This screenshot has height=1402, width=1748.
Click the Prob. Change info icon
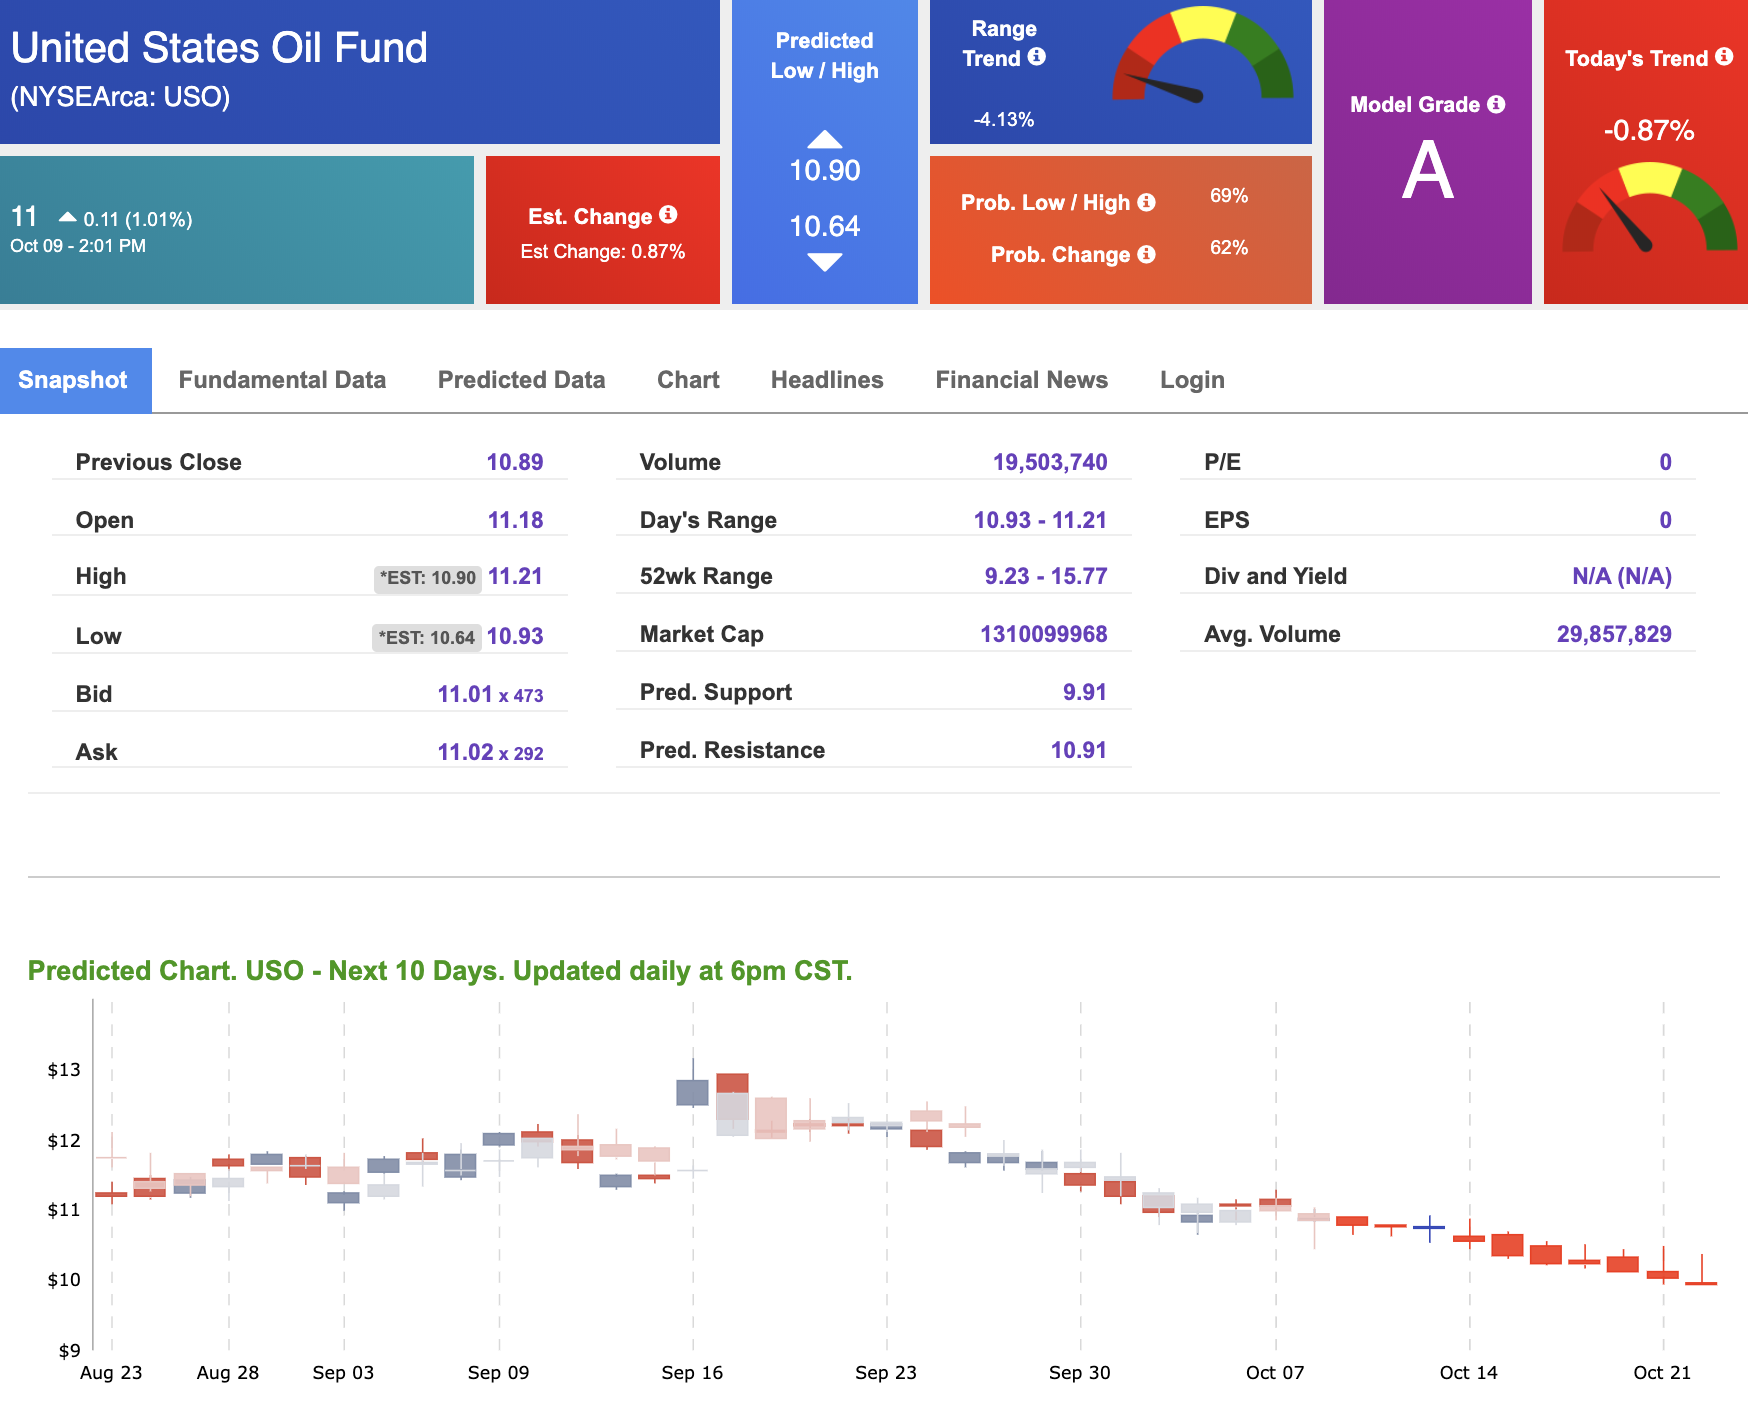point(1147,254)
